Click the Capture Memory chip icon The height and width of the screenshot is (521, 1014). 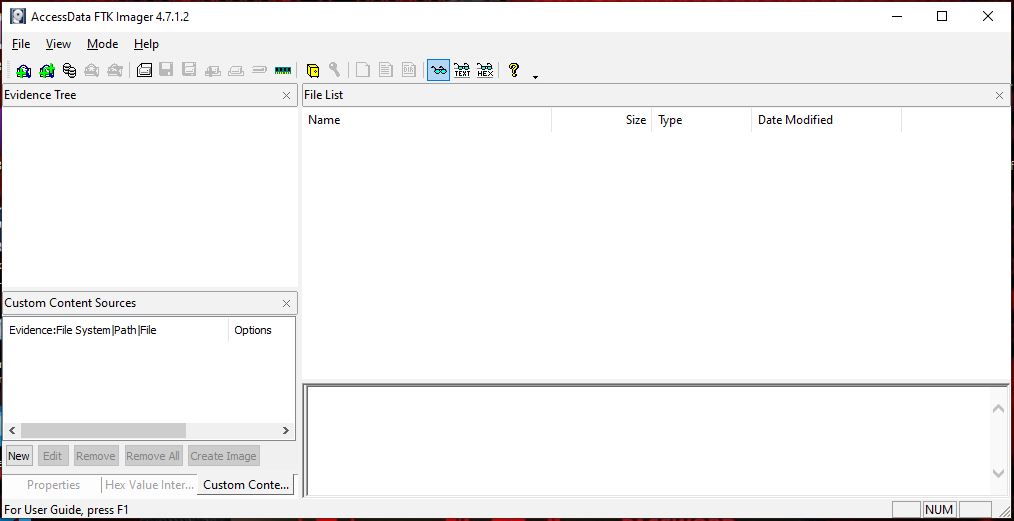282,70
